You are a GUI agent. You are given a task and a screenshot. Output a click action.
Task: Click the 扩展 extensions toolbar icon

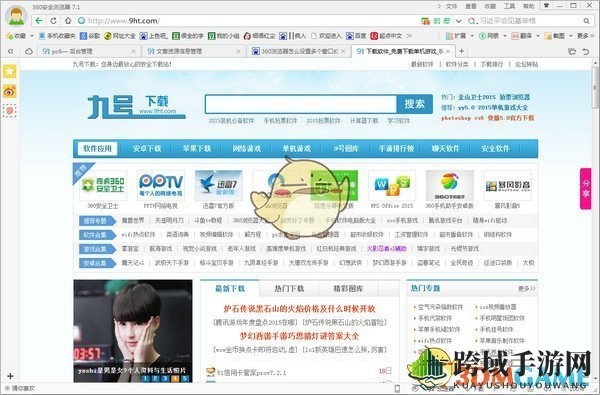coord(456,36)
